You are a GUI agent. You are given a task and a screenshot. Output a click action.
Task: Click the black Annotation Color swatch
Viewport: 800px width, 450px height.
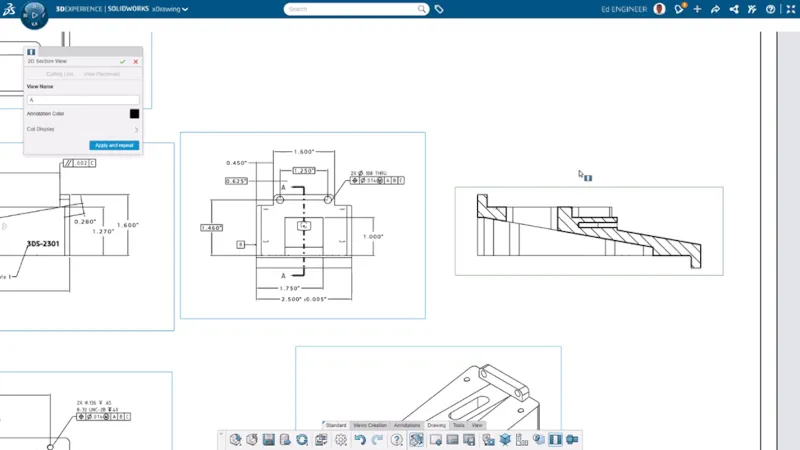pos(134,114)
